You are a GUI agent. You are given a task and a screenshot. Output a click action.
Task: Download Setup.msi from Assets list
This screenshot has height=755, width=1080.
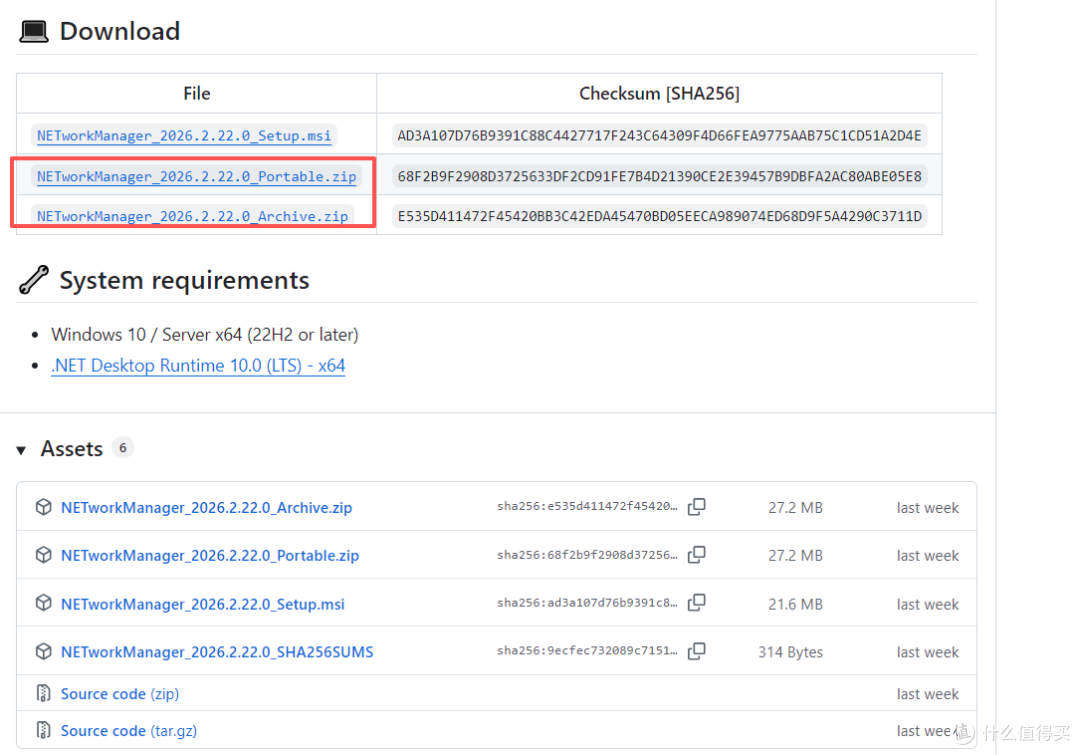pyautogui.click(x=202, y=604)
